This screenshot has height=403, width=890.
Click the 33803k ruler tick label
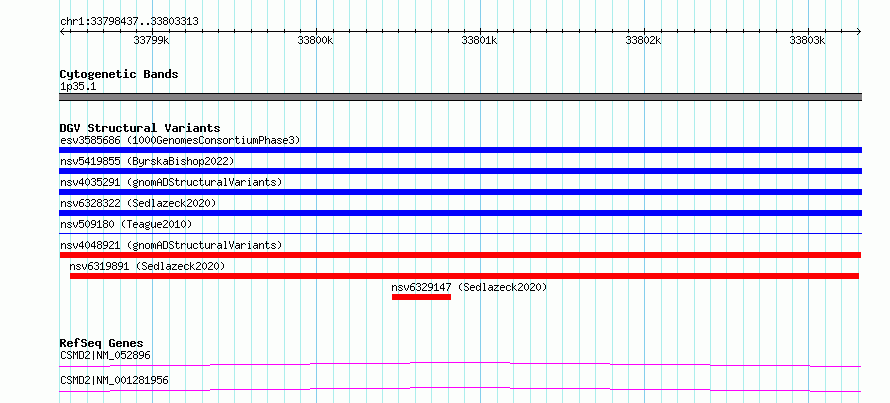tap(808, 40)
